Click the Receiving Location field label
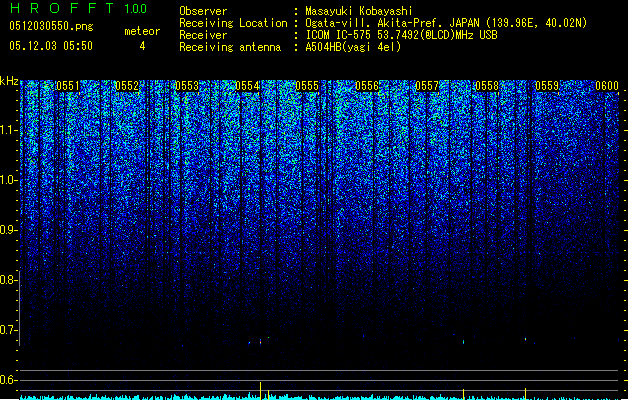Image resolution: width=629 pixels, height=400 pixels. click(233, 23)
